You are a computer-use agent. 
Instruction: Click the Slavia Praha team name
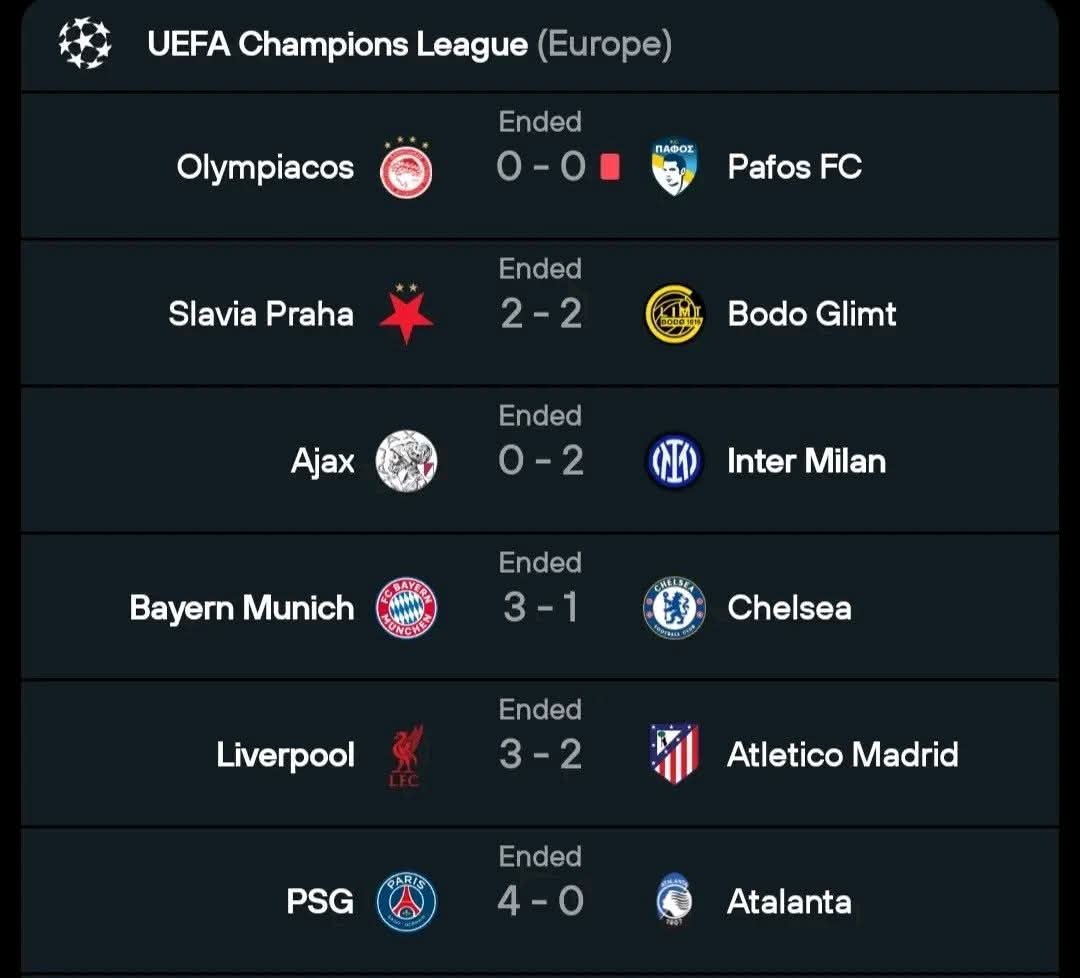pos(261,314)
